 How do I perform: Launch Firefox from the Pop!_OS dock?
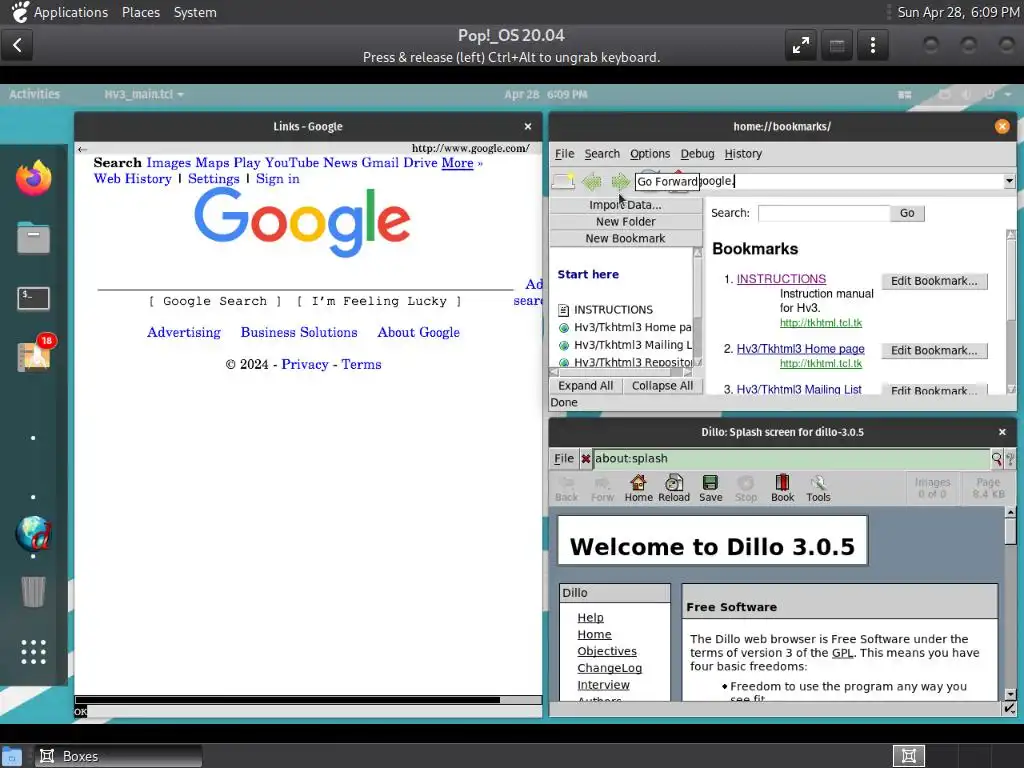pyautogui.click(x=33, y=178)
